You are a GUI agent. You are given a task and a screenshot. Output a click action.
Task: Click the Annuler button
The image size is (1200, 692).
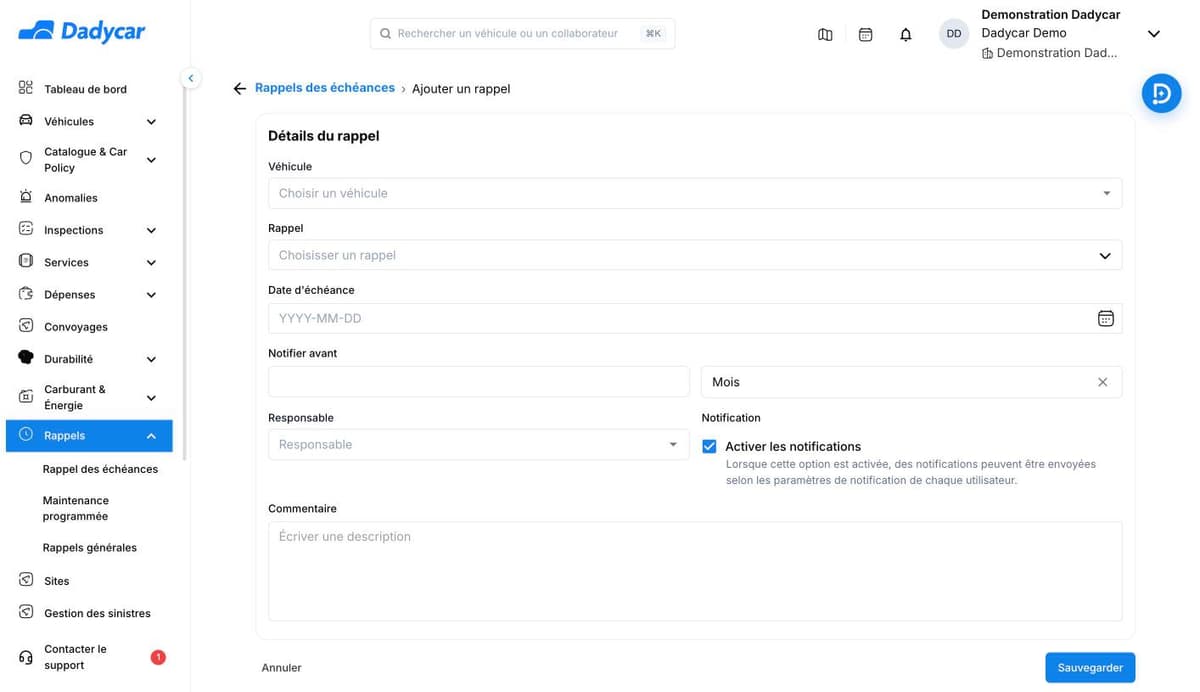point(281,668)
